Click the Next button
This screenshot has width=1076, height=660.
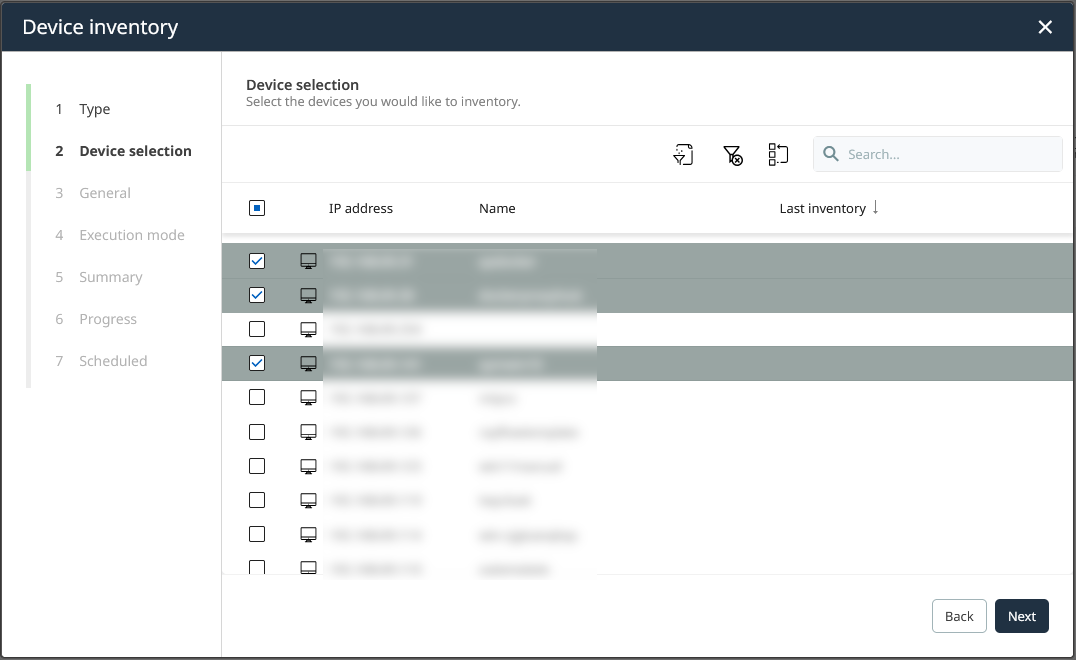tap(1021, 616)
